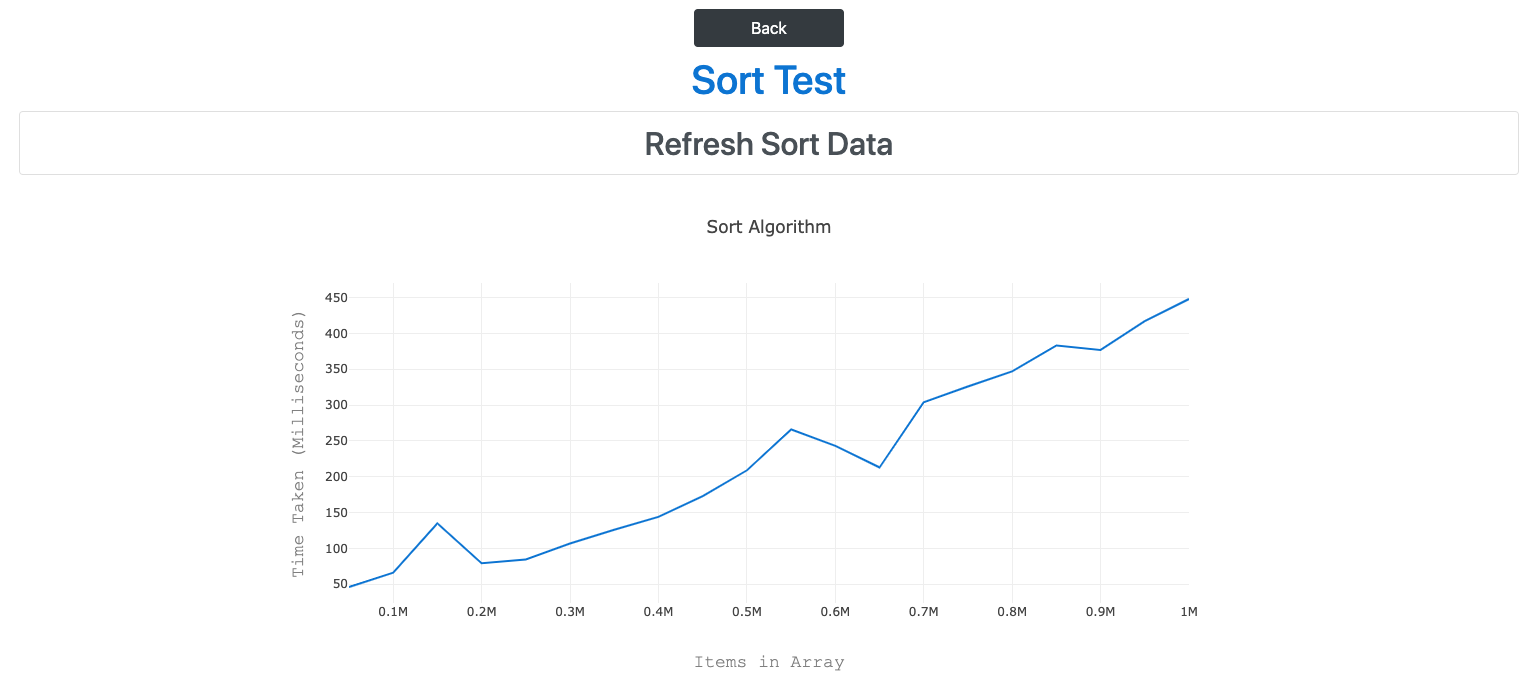Click the line's final point at 1M
This screenshot has width=1538, height=700.
[x=1188, y=299]
